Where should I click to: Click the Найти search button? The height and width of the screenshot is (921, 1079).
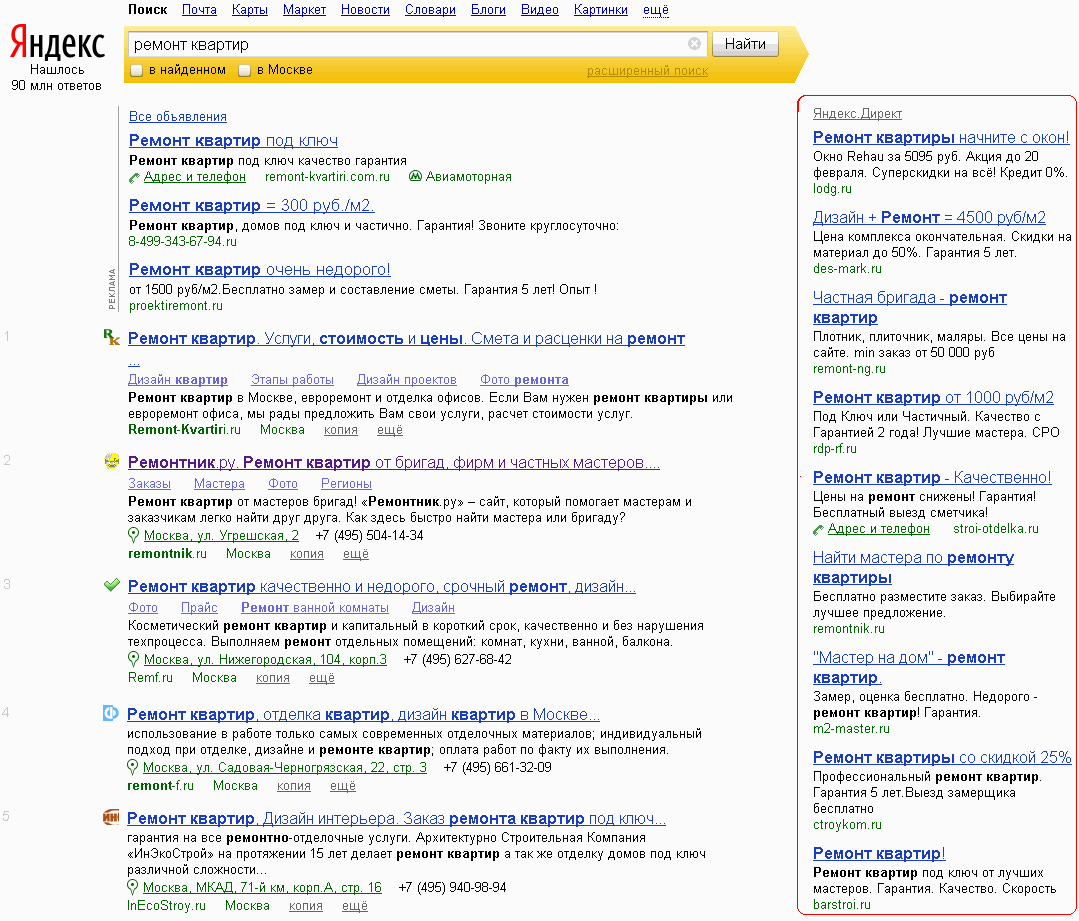(745, 44)
